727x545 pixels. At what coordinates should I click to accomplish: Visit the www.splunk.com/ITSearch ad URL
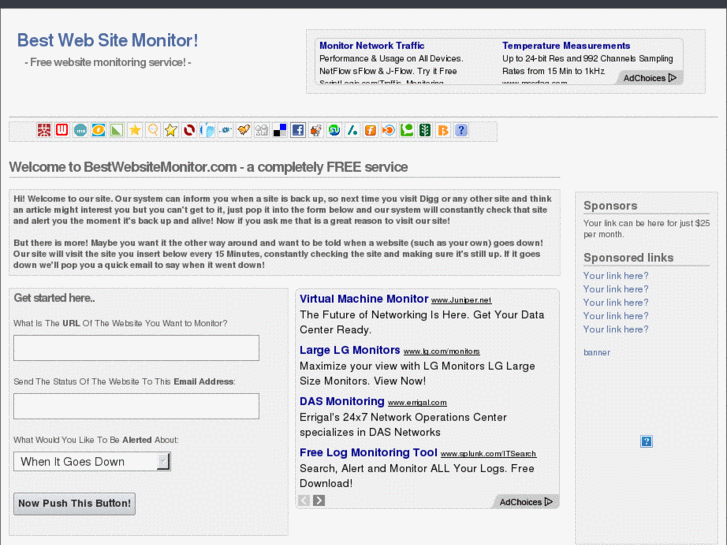(x=489, y=454)
